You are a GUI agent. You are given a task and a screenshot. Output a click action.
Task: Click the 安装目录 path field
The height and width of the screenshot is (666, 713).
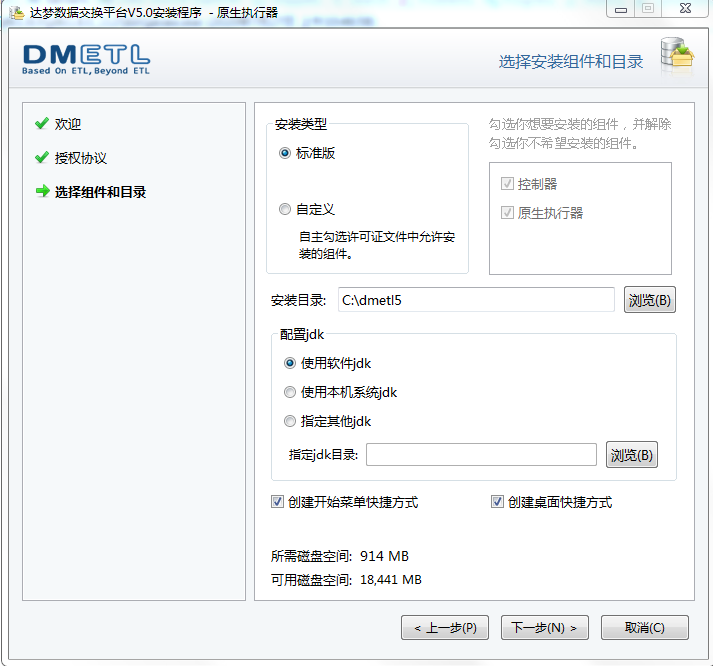(x=476, y=300)
